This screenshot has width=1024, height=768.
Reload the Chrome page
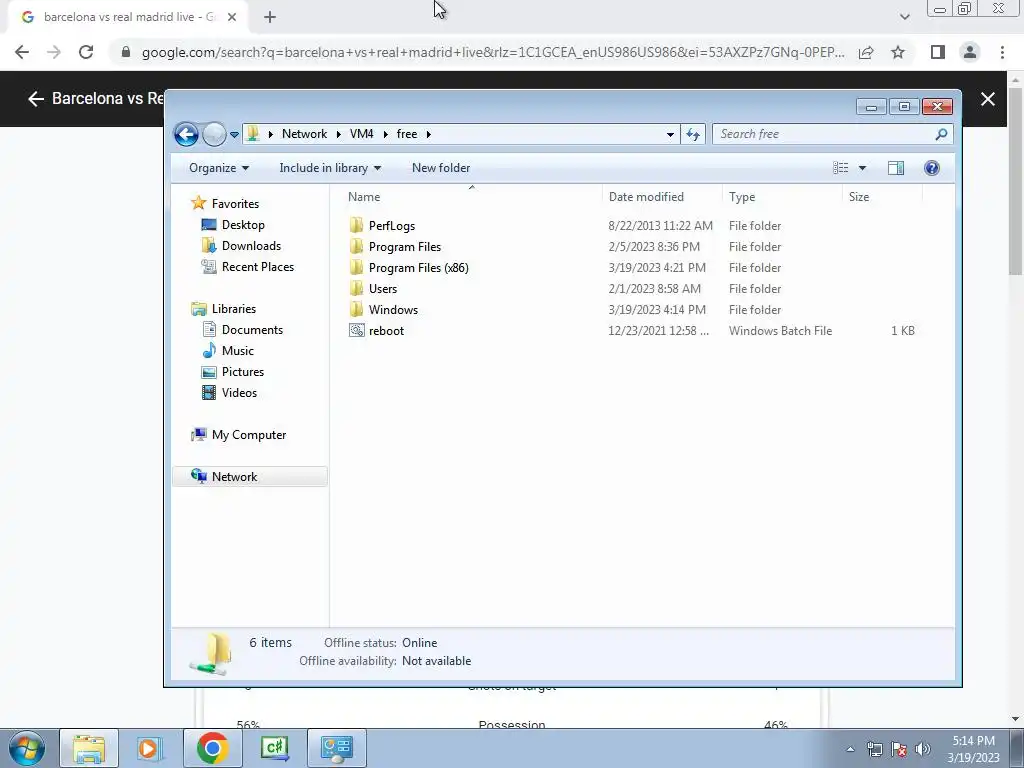pyautogui.click(x=86, y=52)
